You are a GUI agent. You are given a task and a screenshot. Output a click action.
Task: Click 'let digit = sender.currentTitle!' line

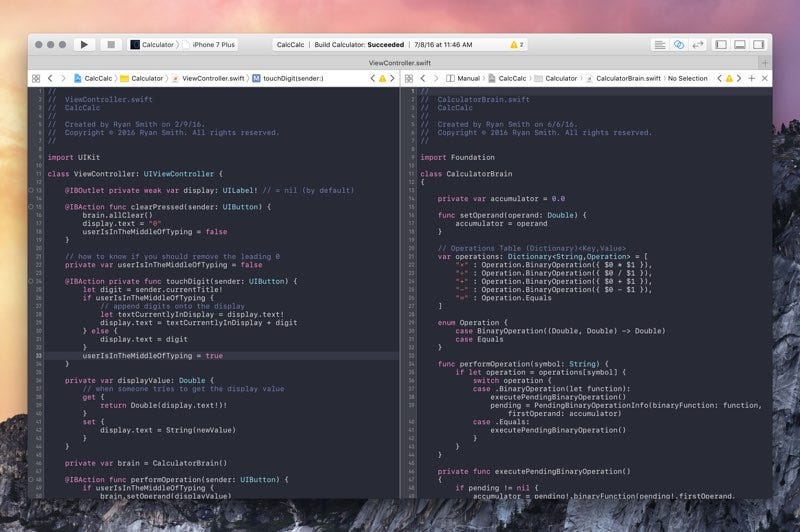point(153,289)
